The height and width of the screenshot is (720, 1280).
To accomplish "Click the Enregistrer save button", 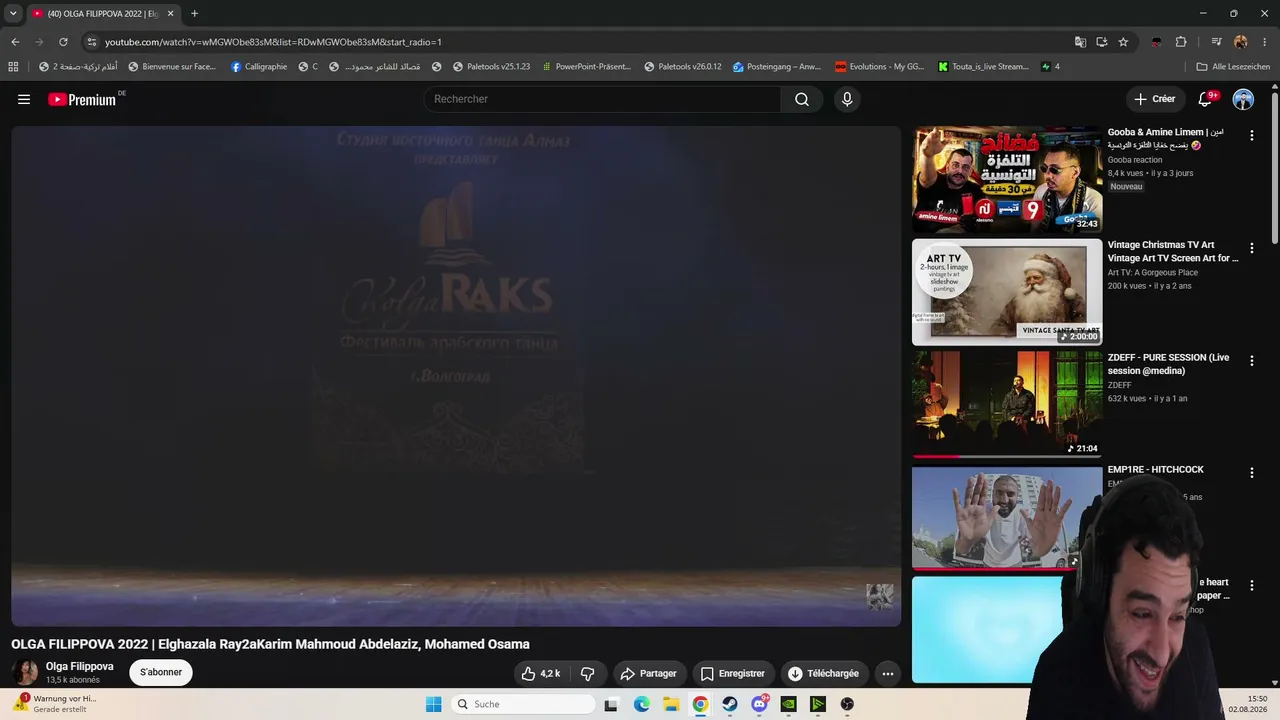I will 733,674.
